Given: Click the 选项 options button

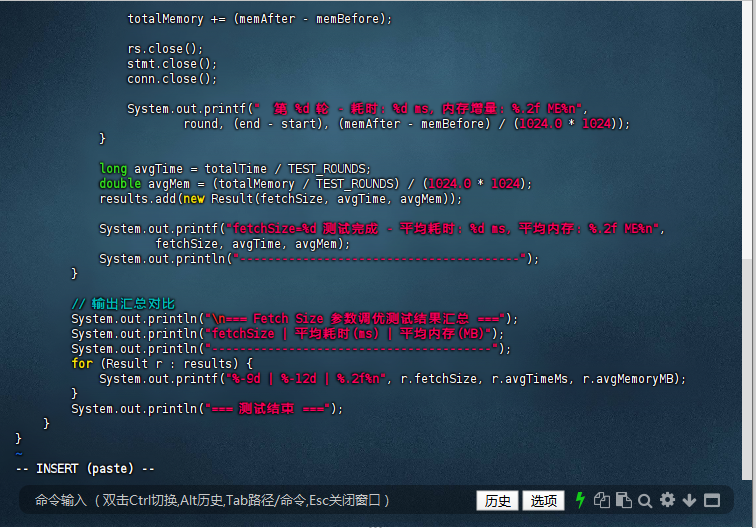Looking at the screenshot, I should [x=543, y=501].
